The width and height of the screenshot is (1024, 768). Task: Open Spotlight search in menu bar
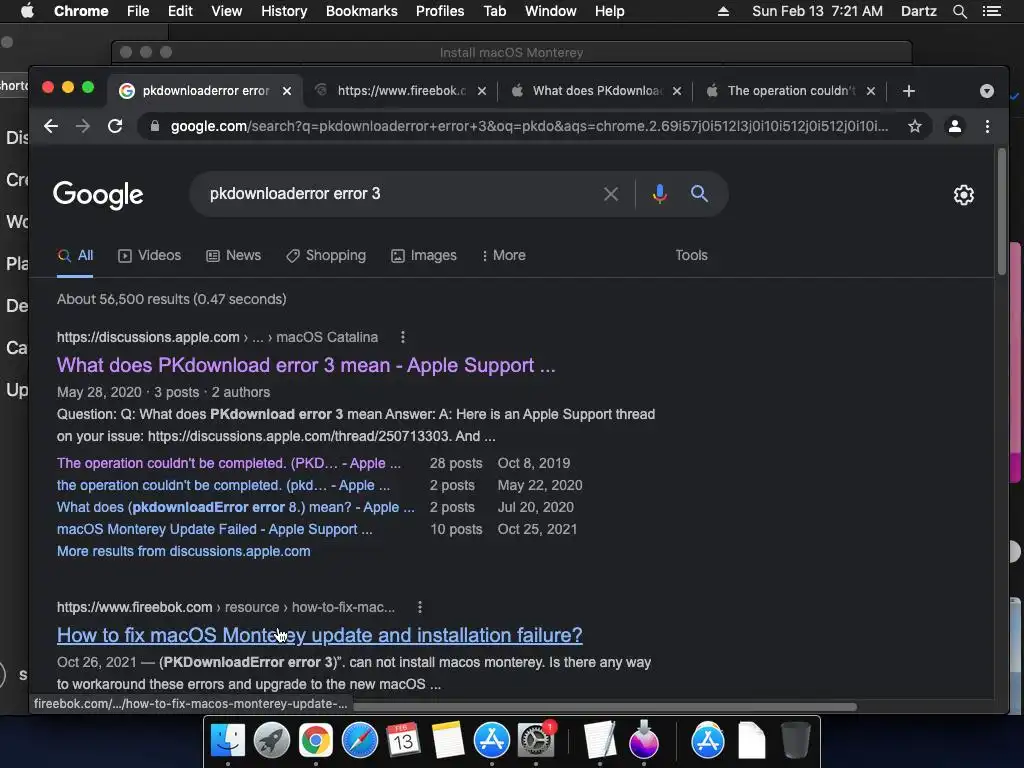pos(959,11)
